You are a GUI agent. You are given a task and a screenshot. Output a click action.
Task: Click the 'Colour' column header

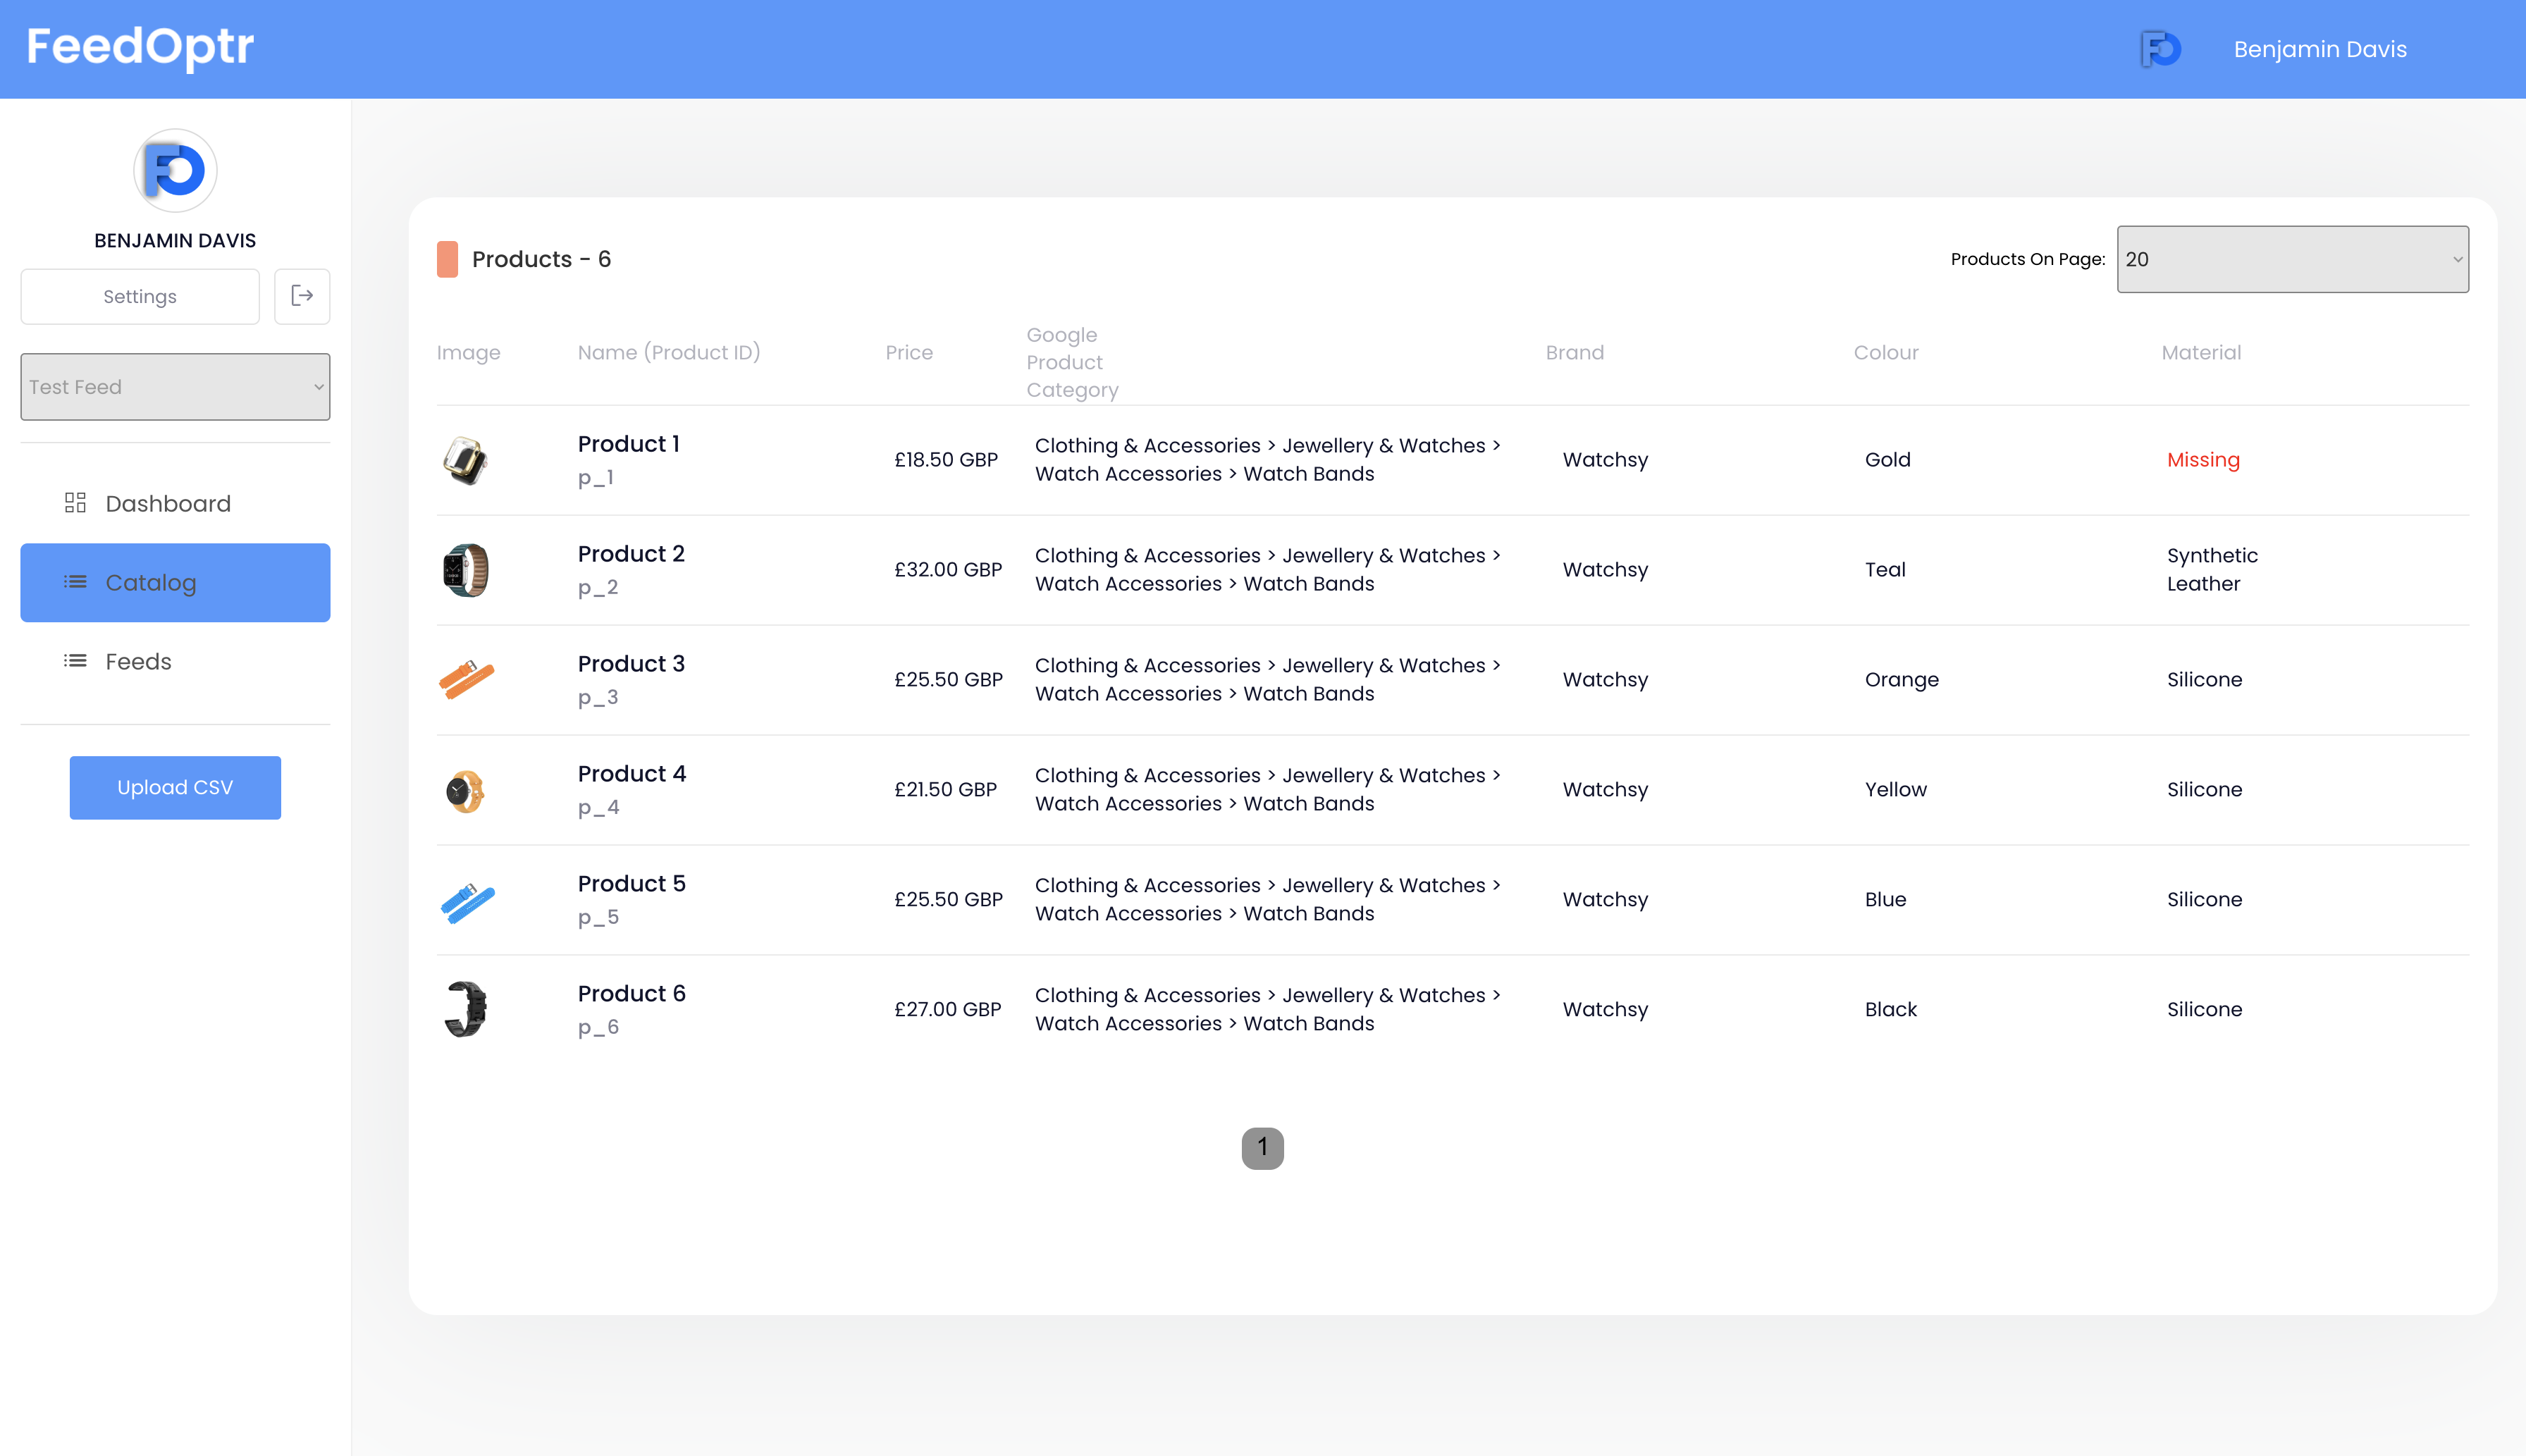pos(1885,352)
